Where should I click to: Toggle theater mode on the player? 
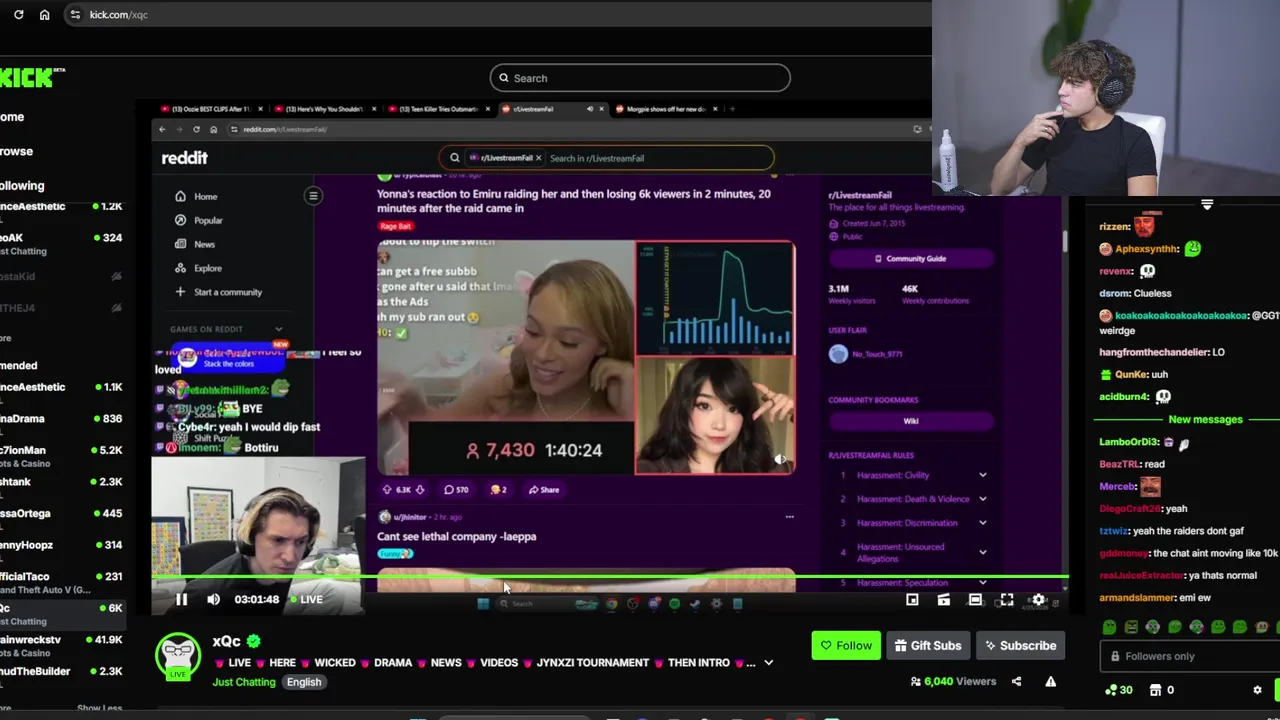tap(975, 600)
